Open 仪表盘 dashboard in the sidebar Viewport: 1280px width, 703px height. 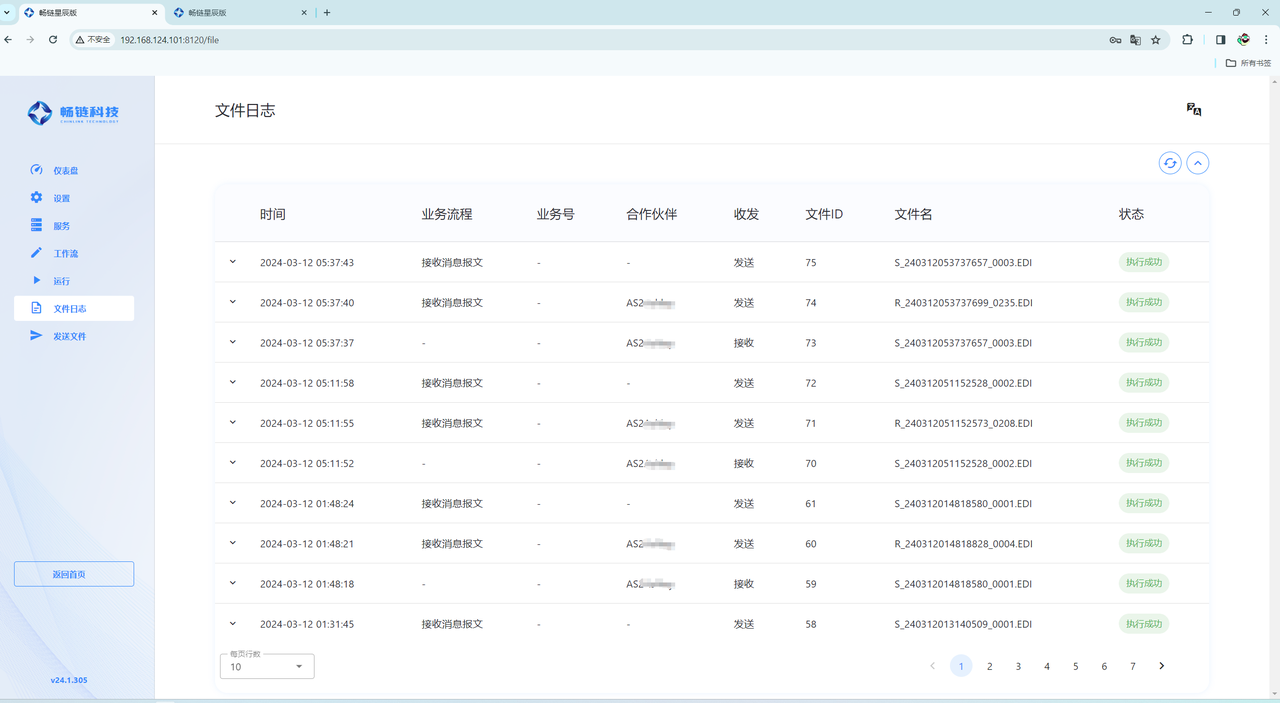pos(65,171)
